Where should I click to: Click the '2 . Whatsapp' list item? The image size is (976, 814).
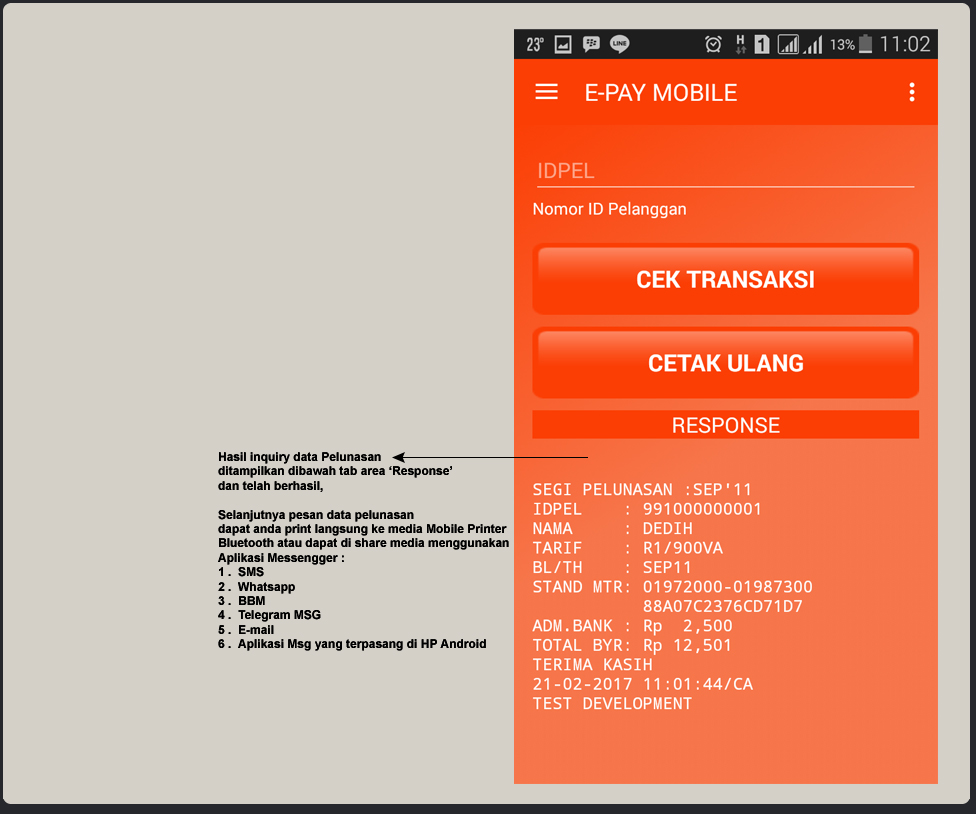tap(256, 587)
